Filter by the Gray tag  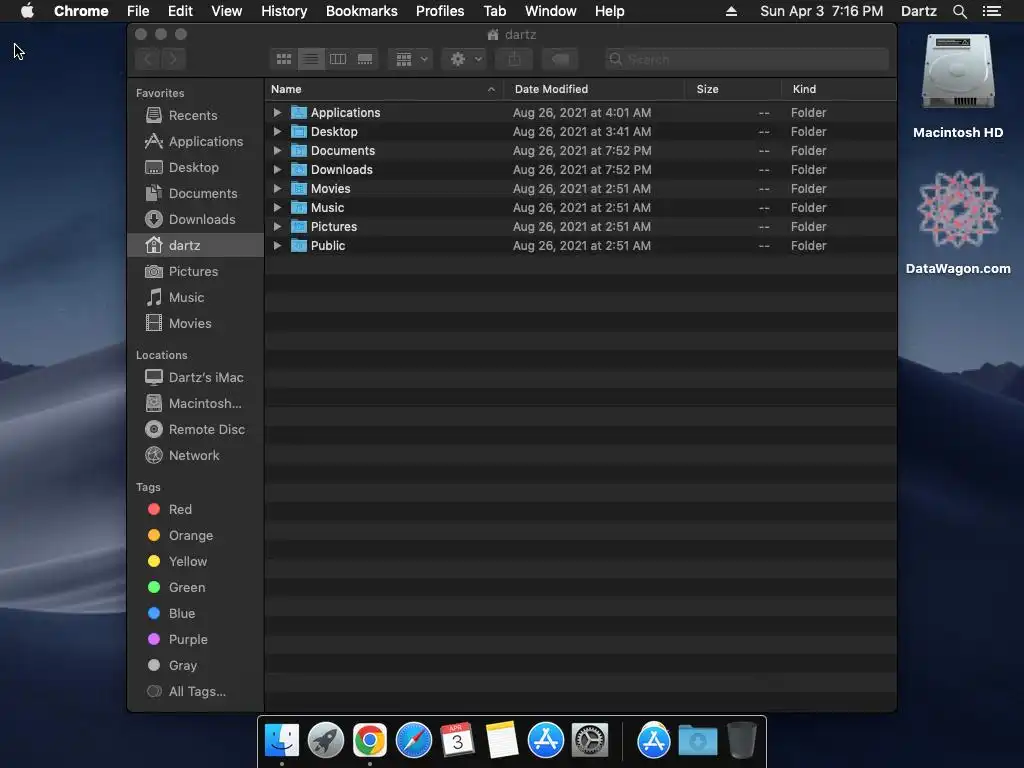[x=195, y=665]
